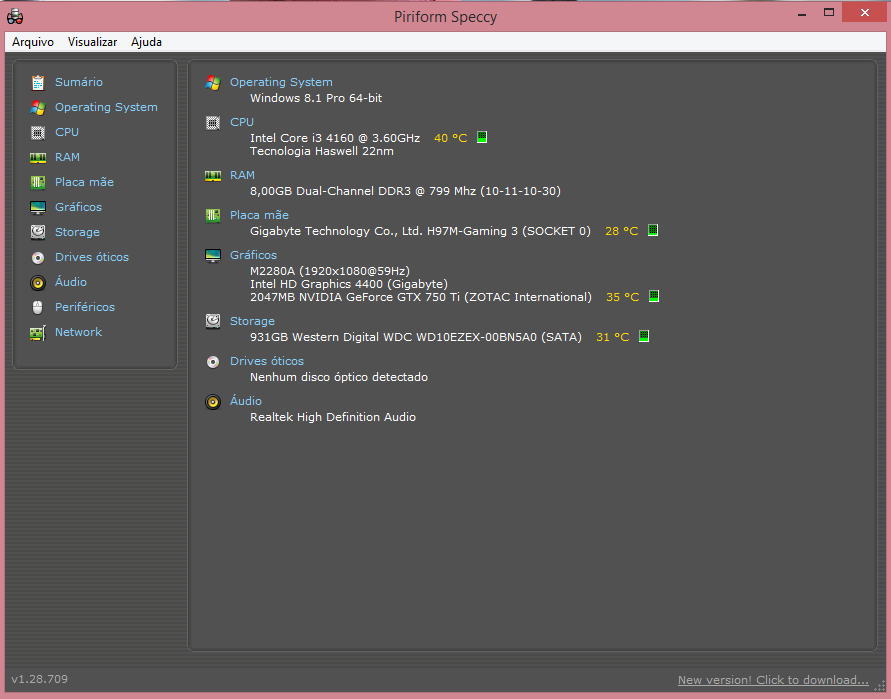891x699 pixels.
Task: Click 'Windows 8.1 Pro 64-bit' text
Action: [x=316, y=98]
